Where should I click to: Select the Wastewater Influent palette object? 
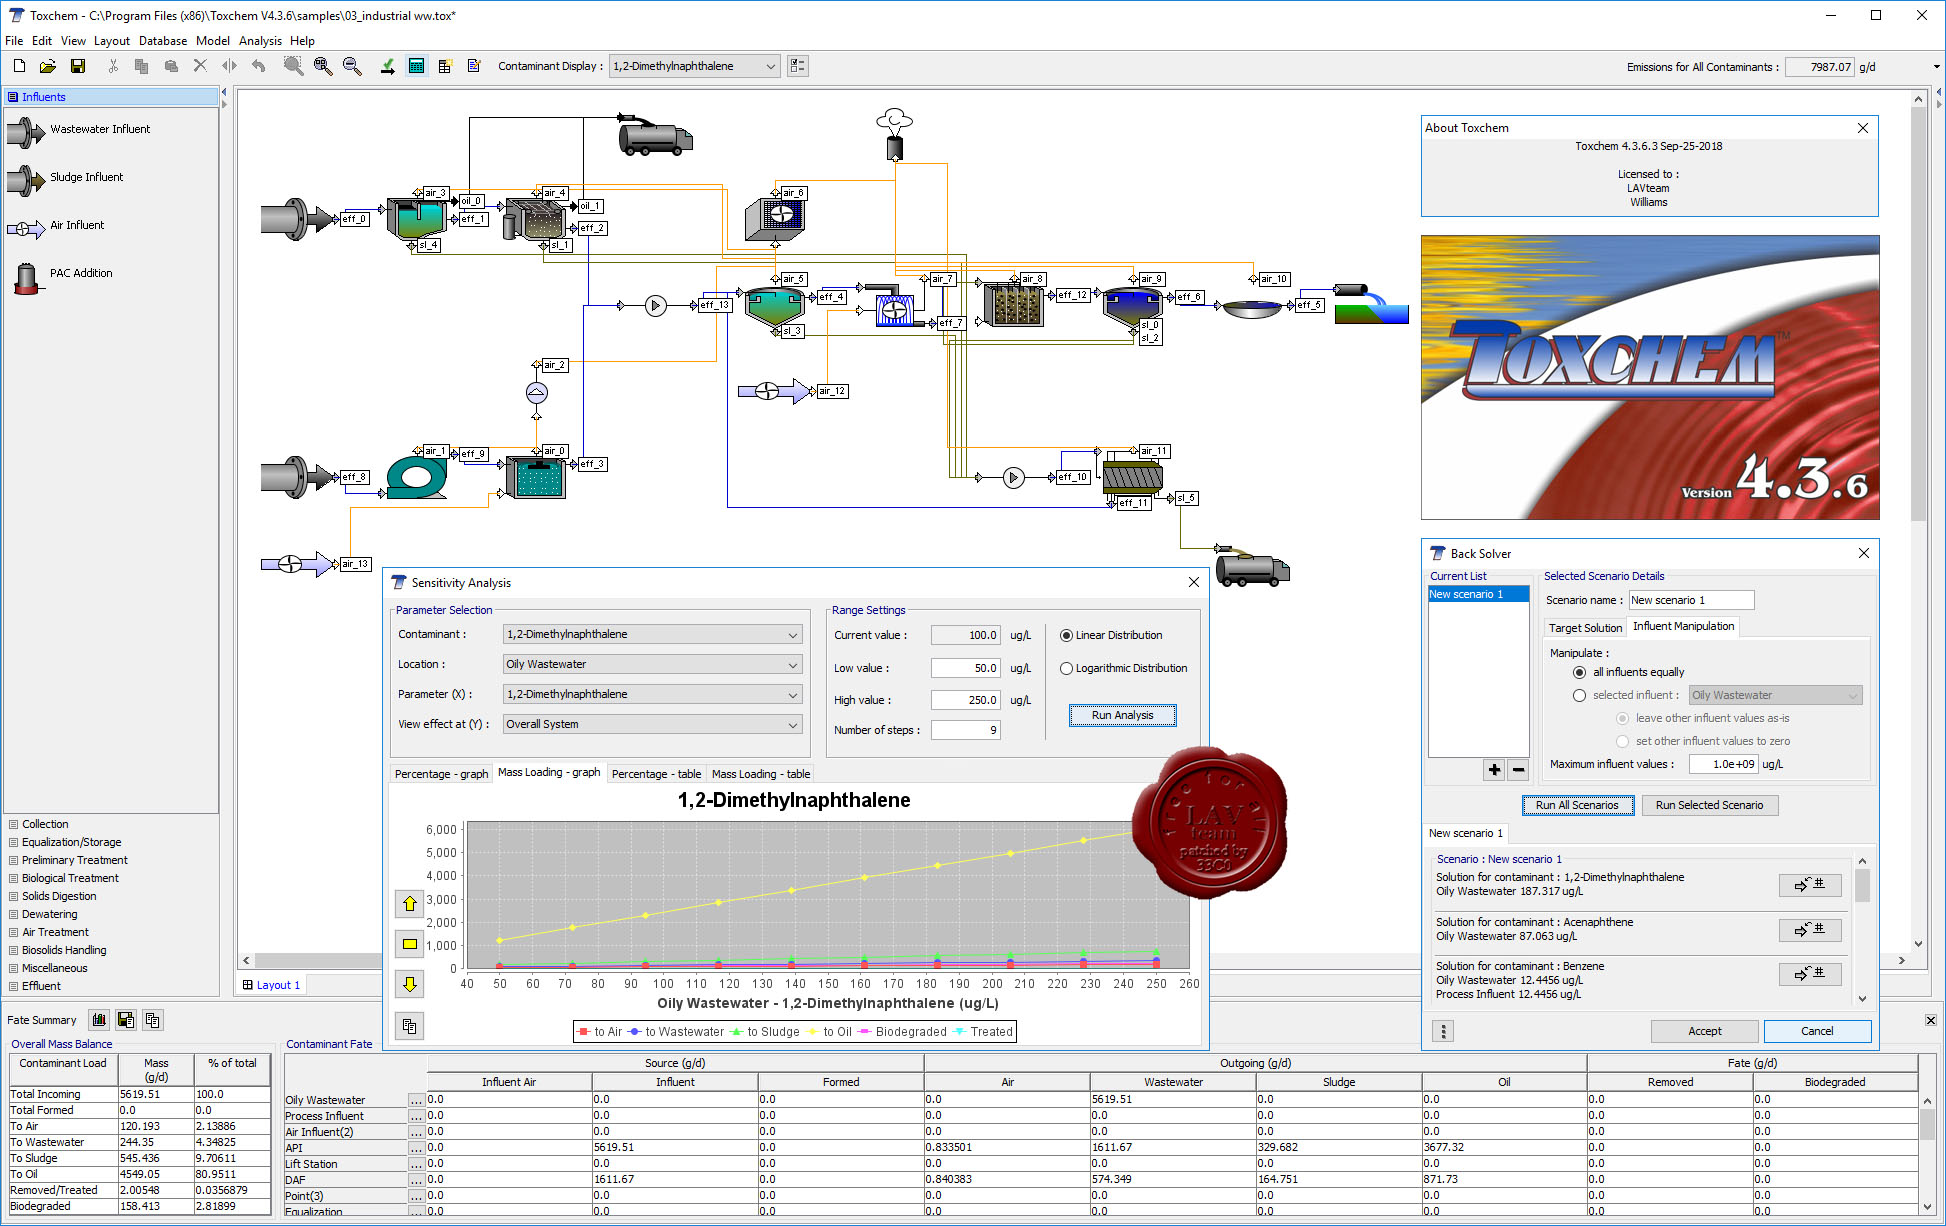(x=78, y=130)
